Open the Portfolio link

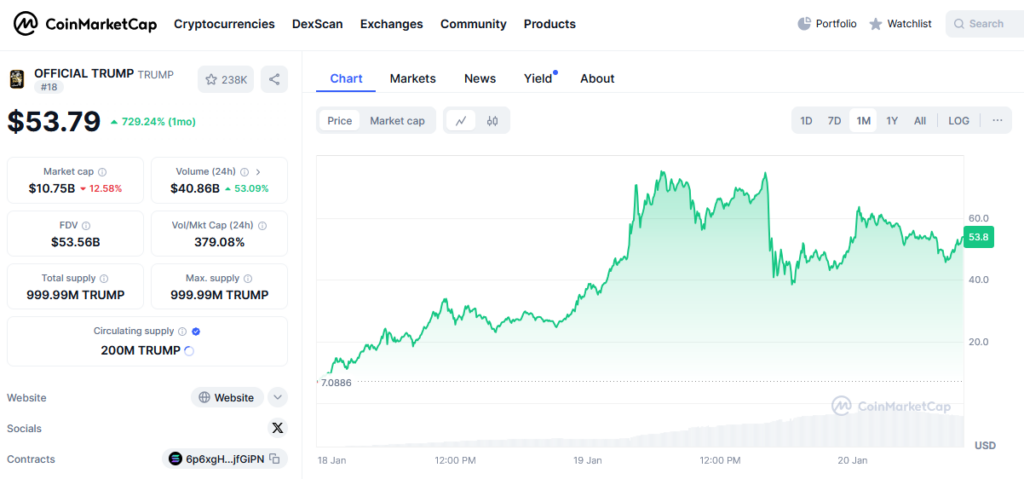tap(827, 24)
